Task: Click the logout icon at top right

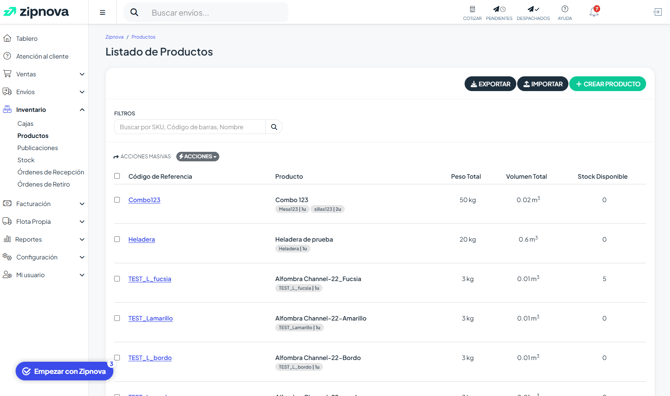Action: (658, 12)
